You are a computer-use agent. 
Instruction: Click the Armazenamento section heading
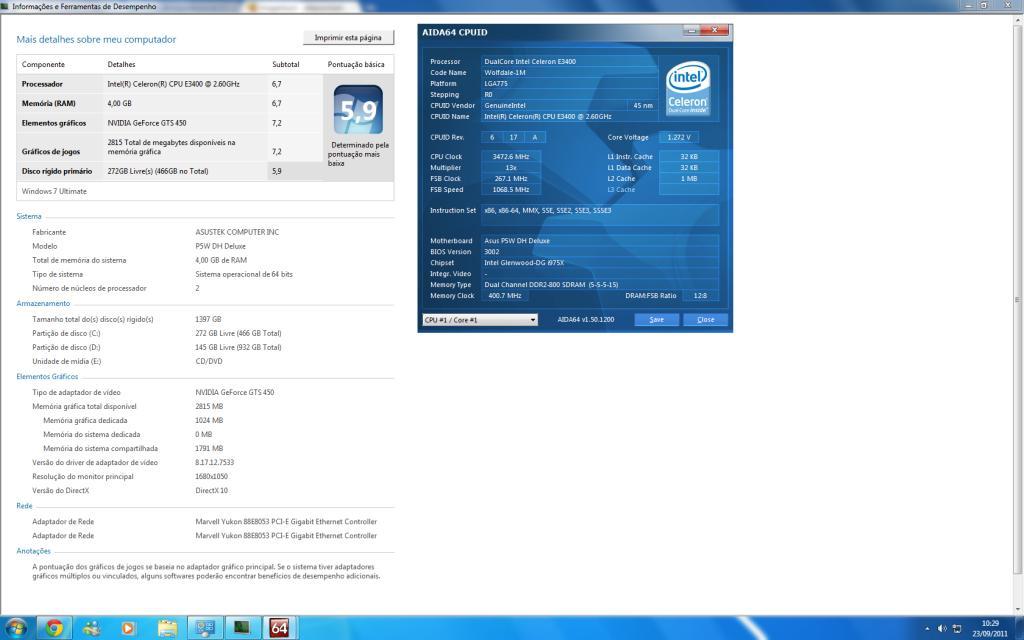(43, 304)
